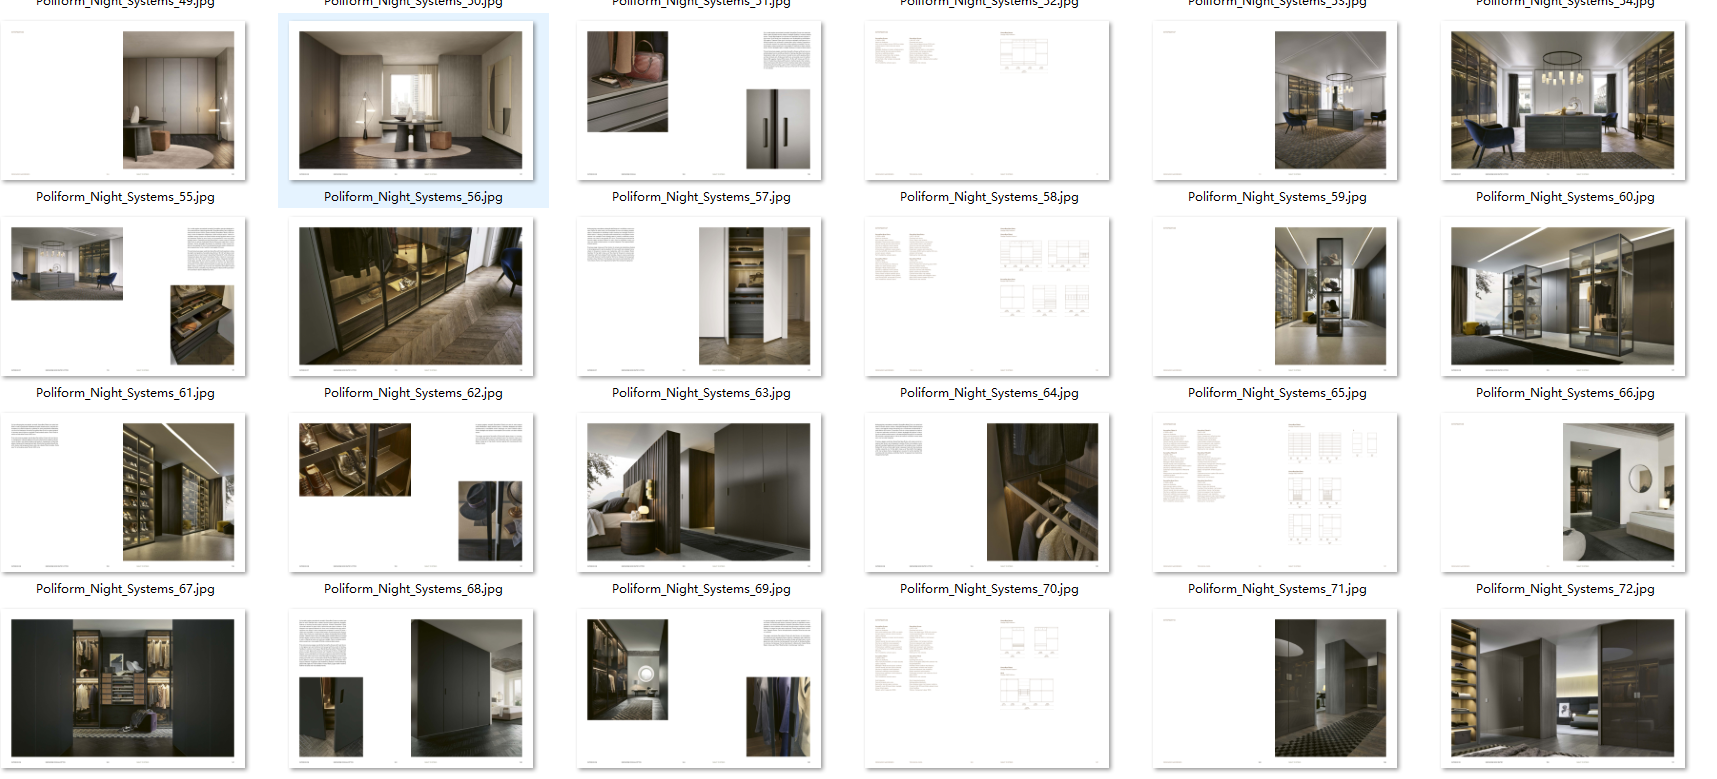Select the Poliform_Night_Systems_57.jpg thumbnail image
Image resolution: width=1717 pixels, height=779 pixels.
699,100
